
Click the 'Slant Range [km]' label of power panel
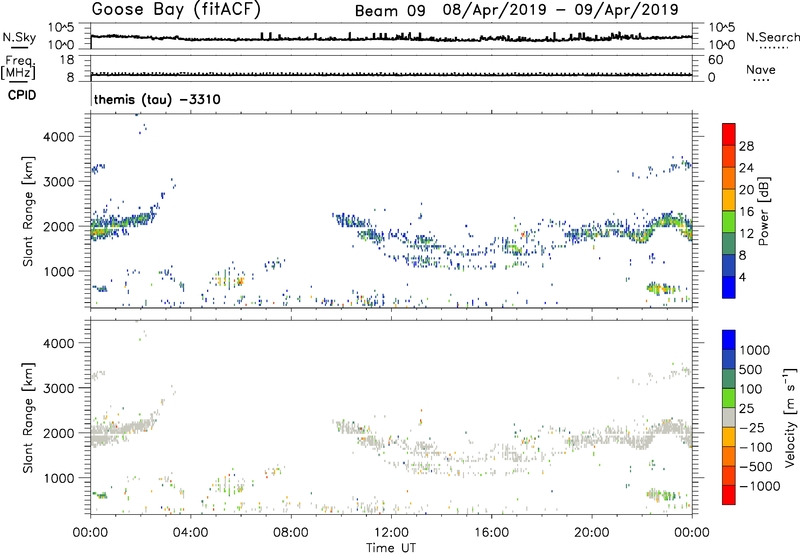[x=28, y=211]
